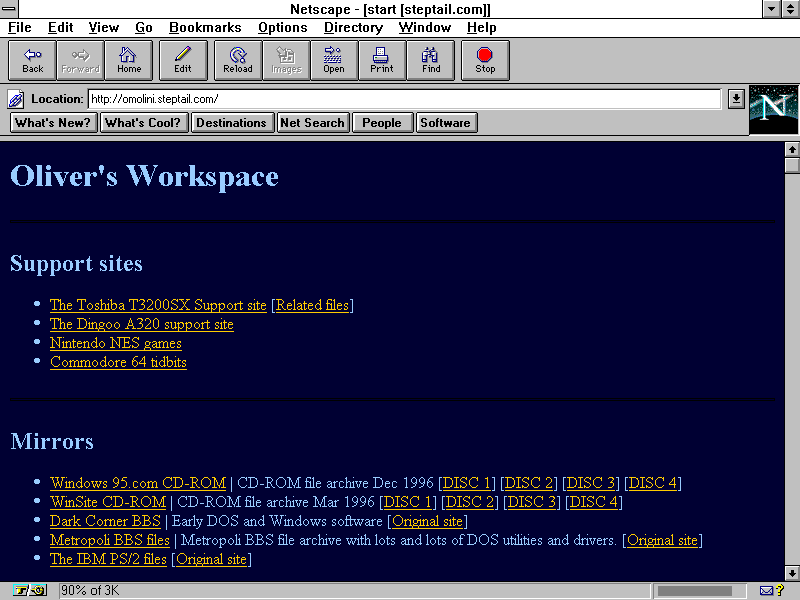Print the page using the Print icon
Screen dimensions: 800x600
382,60
